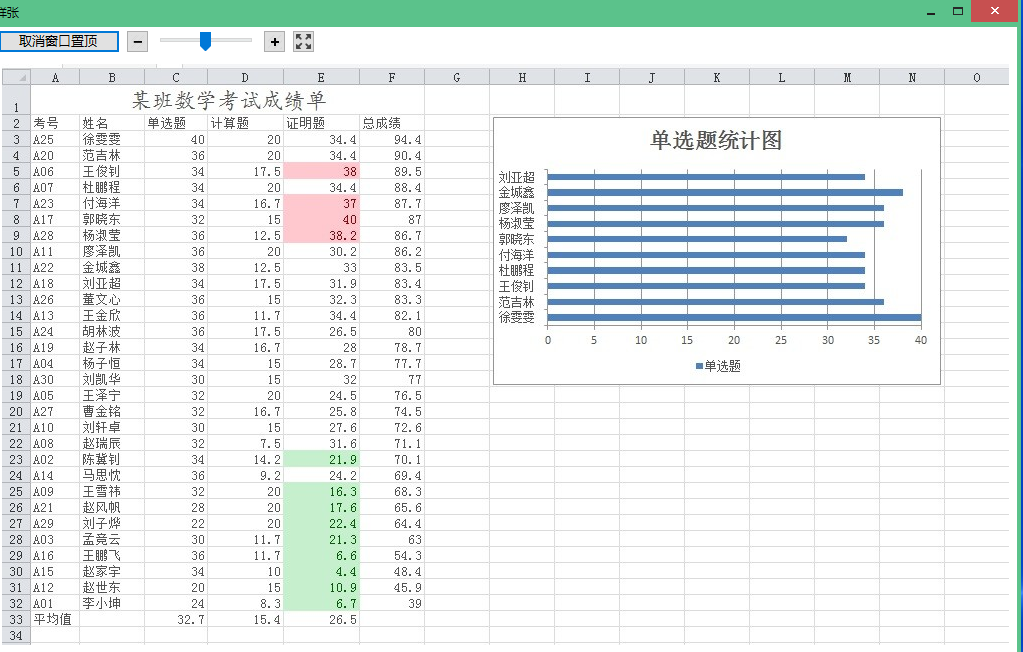
Task: Click the green highlighted cell with value 21.9
Action: [321, 459]
